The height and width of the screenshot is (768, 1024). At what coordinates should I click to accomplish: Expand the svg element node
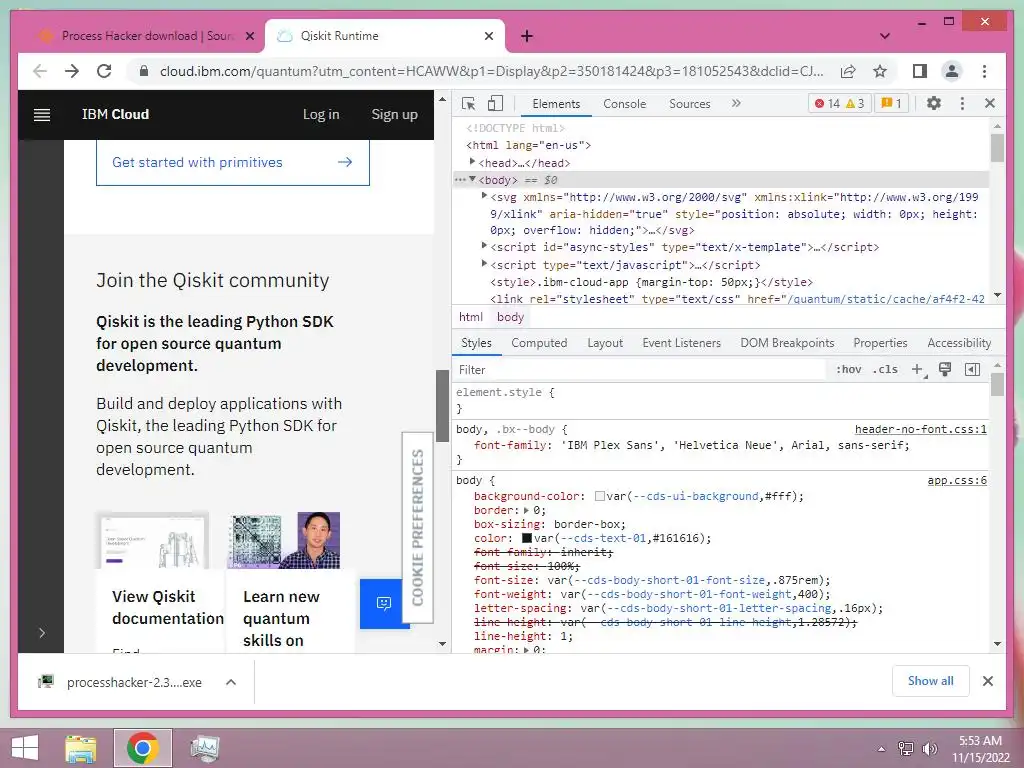(x=484, y=196)
